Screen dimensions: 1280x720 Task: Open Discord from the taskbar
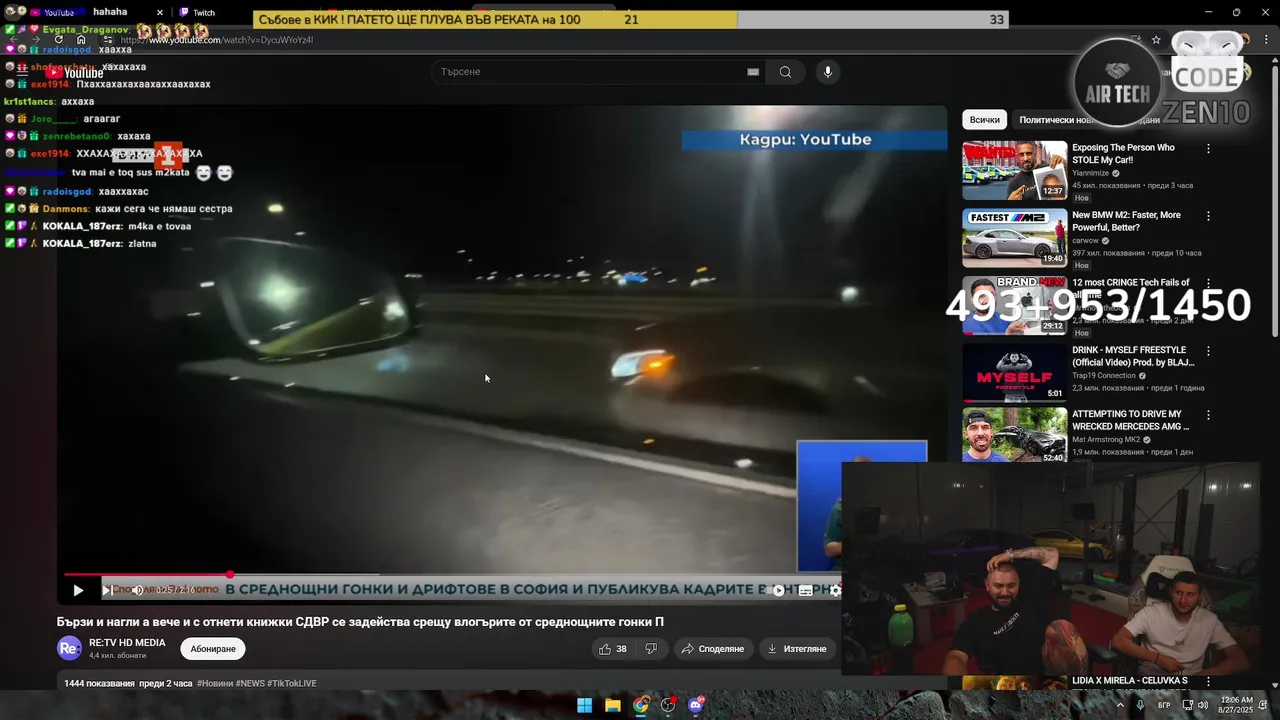(x=696, y=705)
